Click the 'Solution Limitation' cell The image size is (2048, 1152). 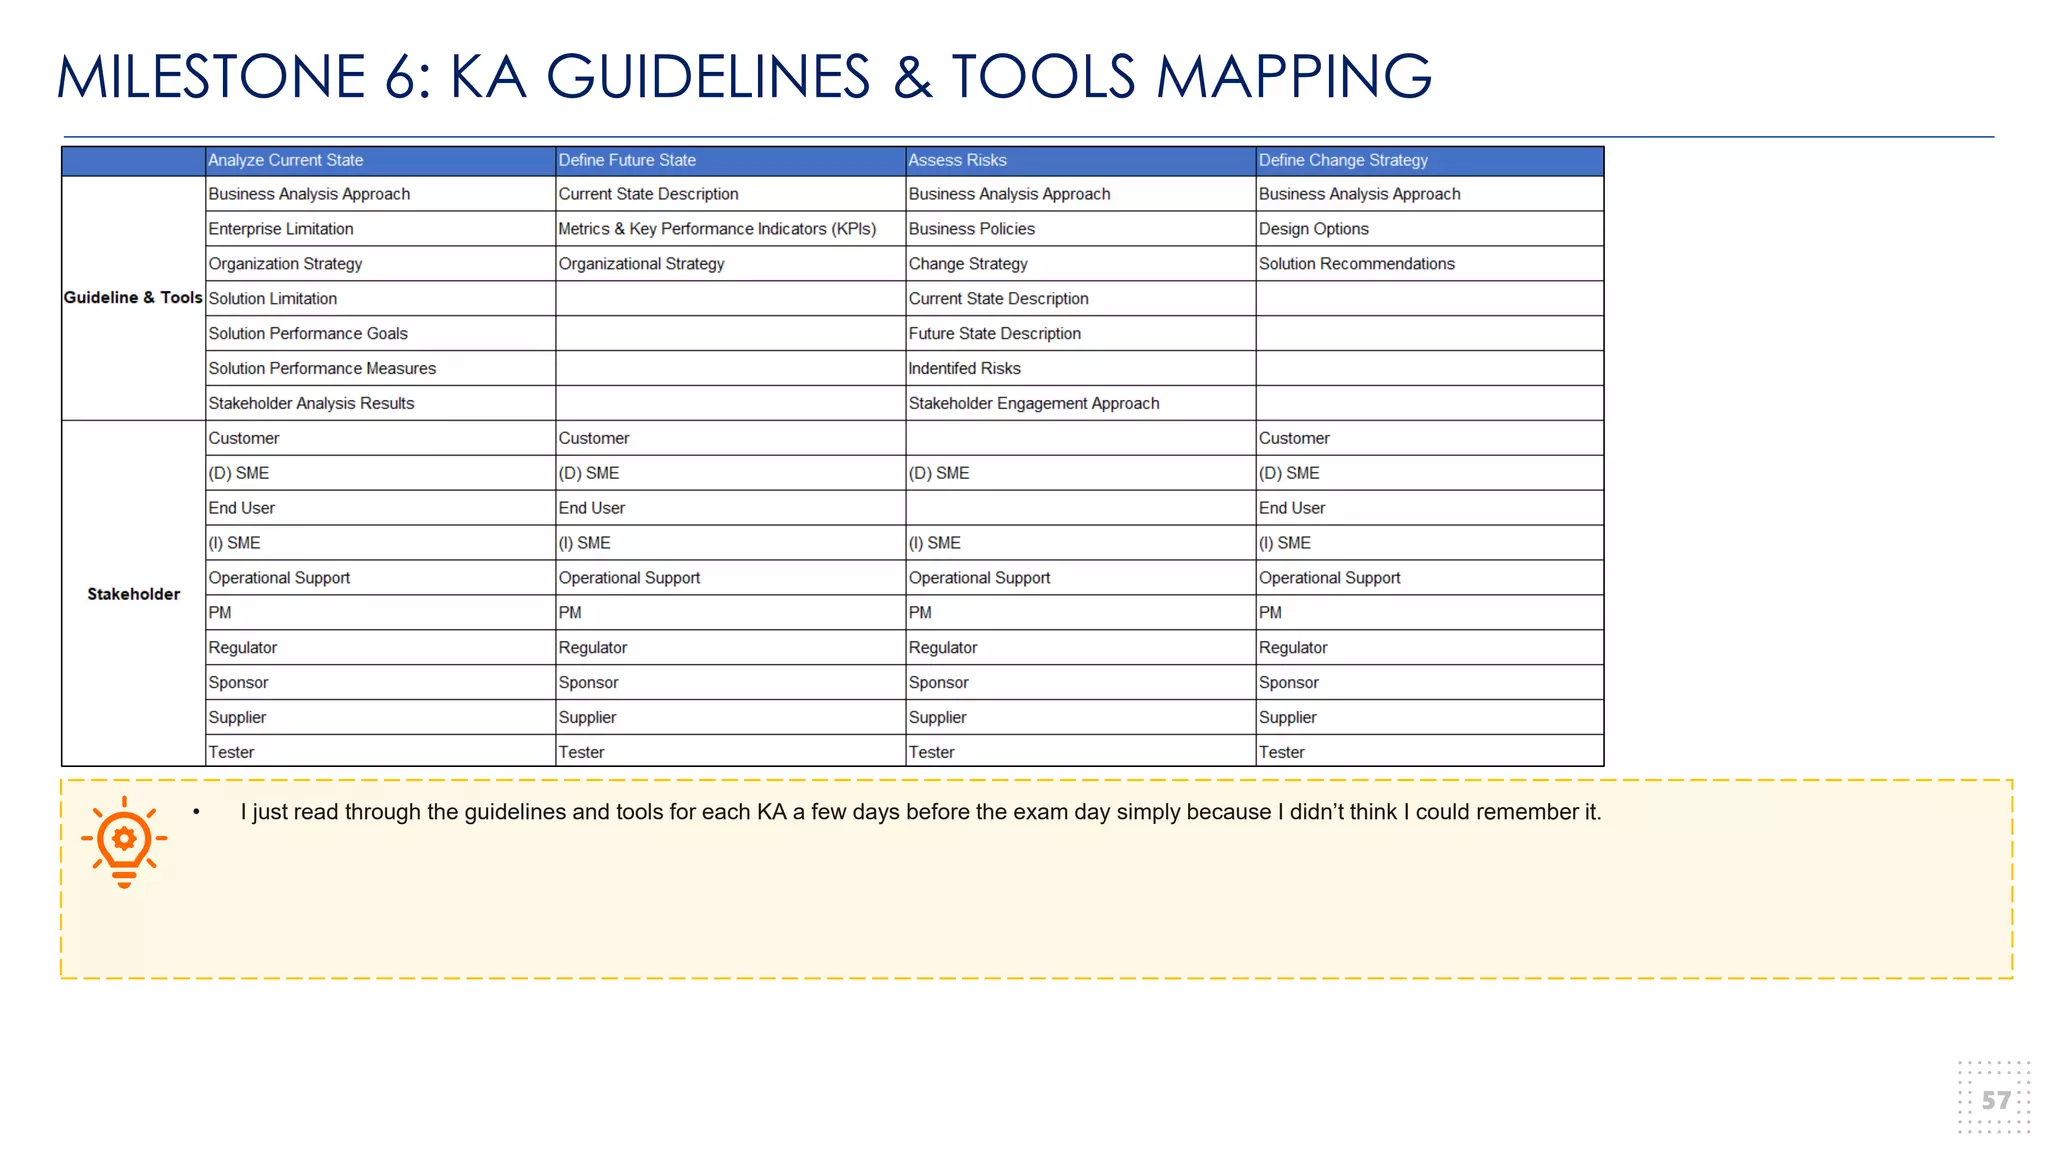(380, 299)
